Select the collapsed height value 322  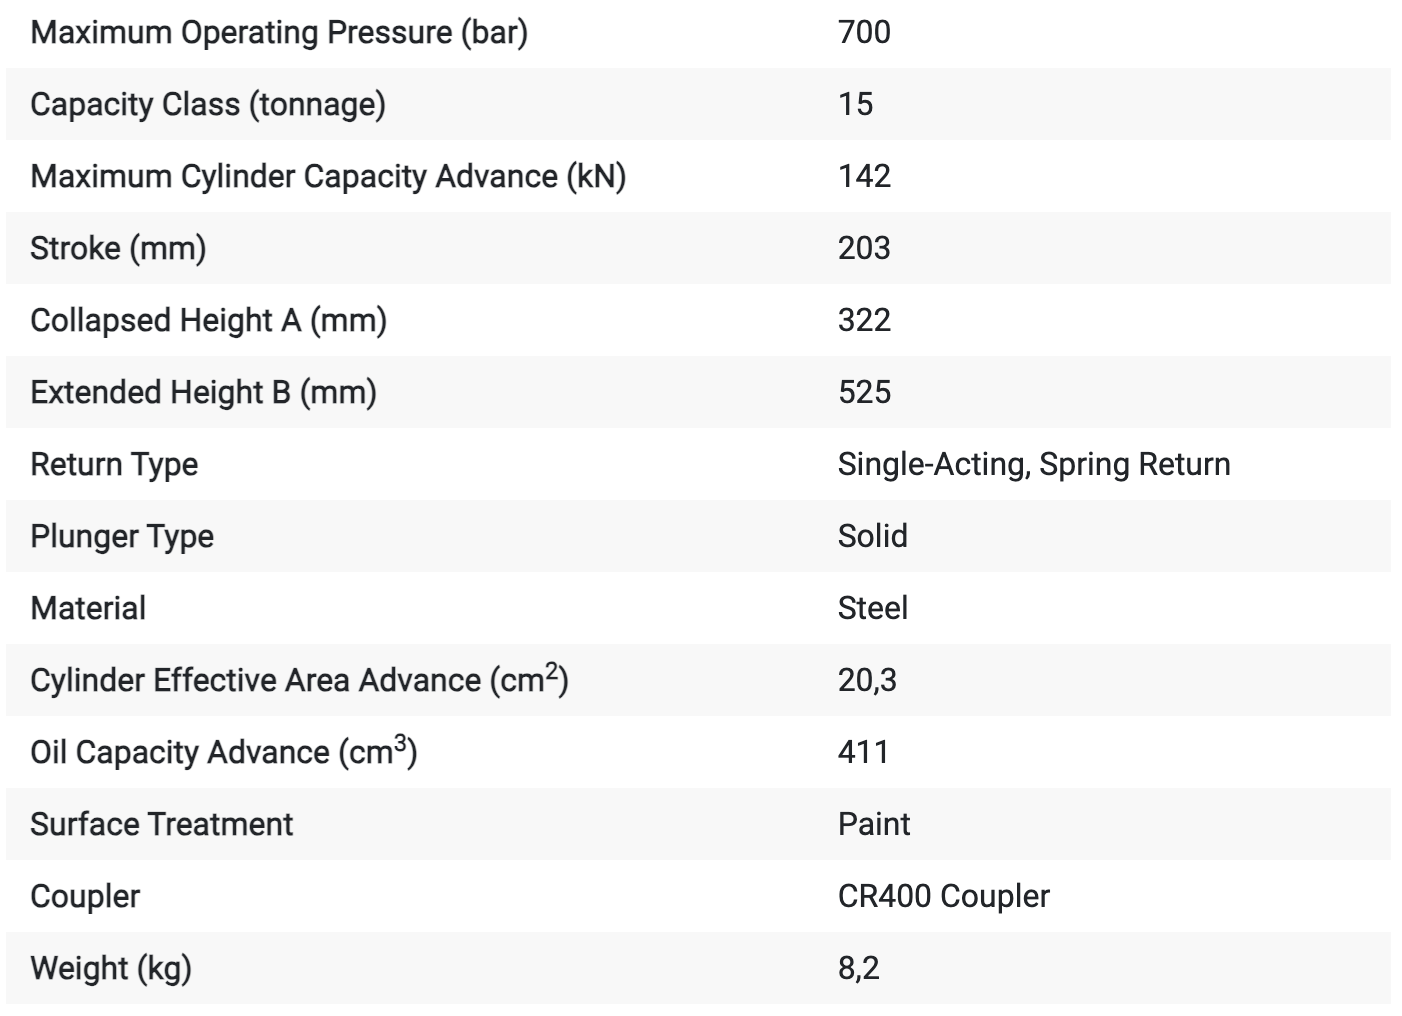pyautogui.click(x=864, y=320)
